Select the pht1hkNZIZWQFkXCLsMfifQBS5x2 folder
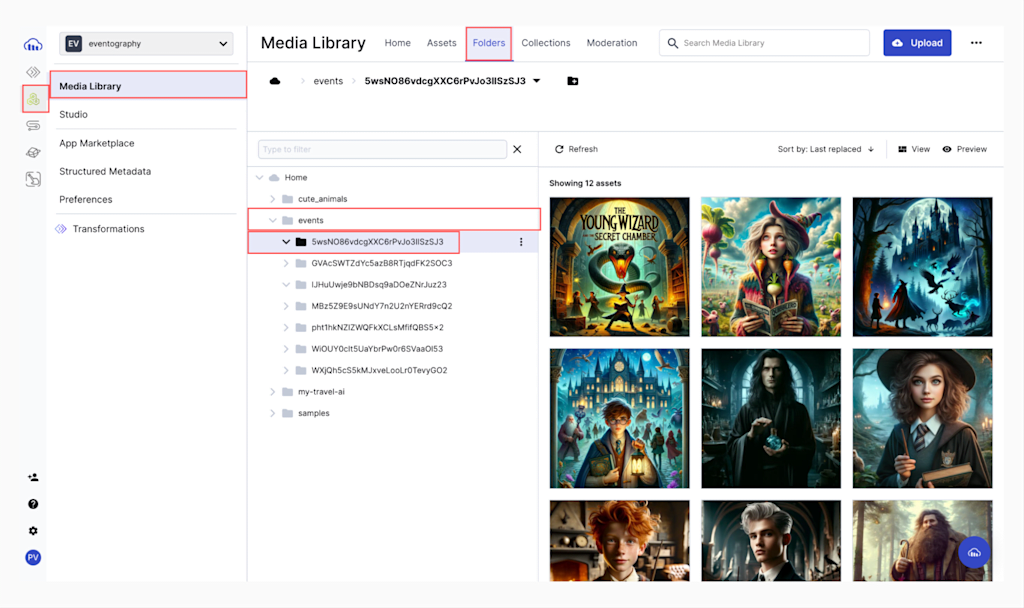Viewport: 1024px width, 608px height. tap(377, 328)
